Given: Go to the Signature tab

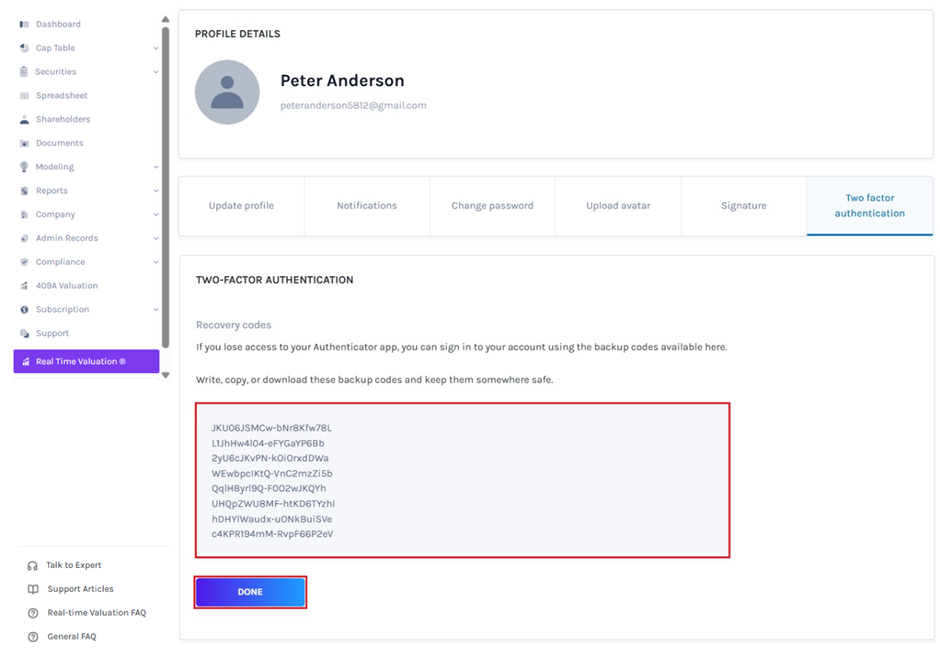Looking at the screenshot, I should click(x=743, y=206).
